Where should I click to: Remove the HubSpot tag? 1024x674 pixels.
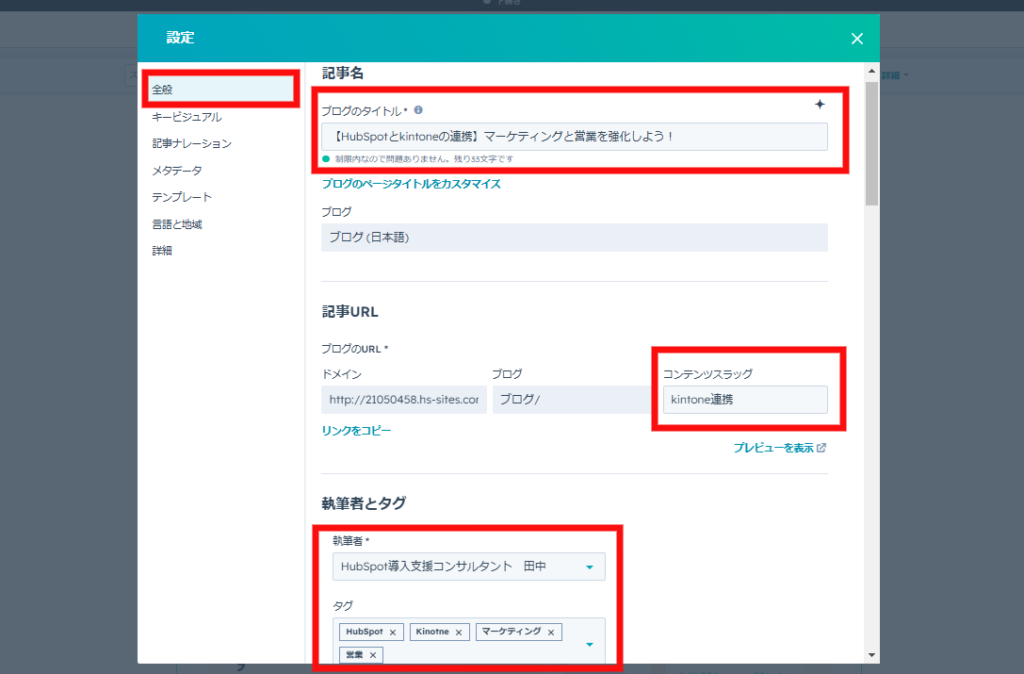[392, 632]
